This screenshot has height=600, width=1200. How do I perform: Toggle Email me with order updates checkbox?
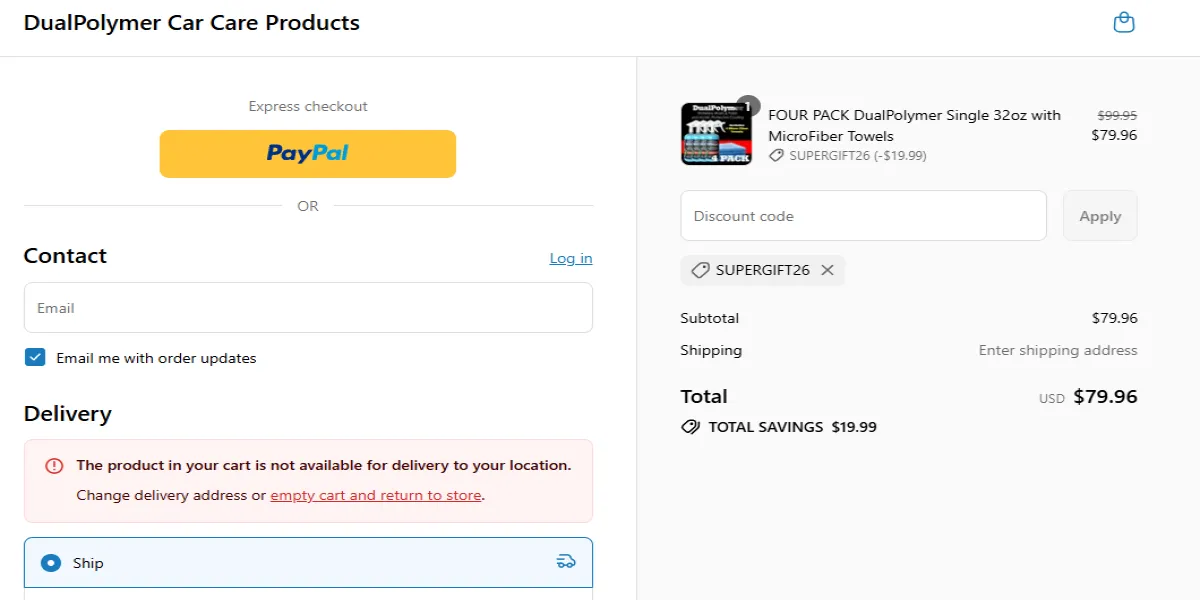[36, 357]
